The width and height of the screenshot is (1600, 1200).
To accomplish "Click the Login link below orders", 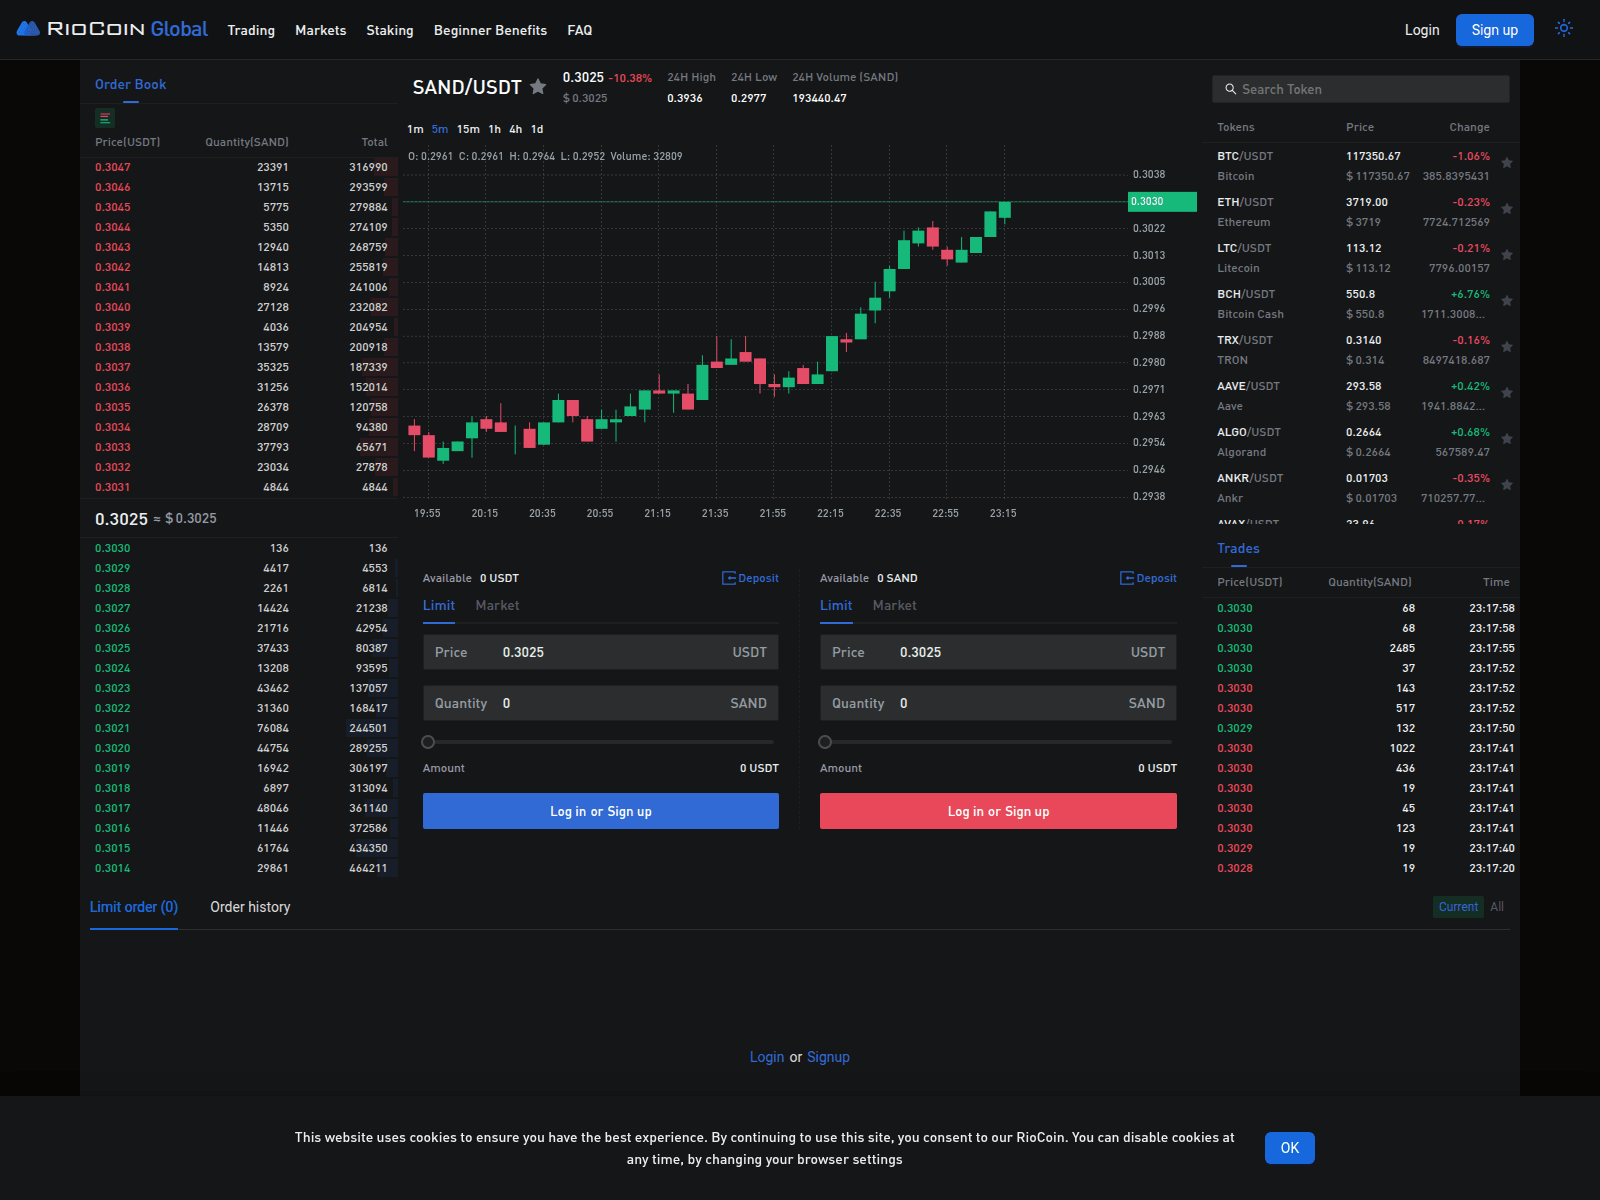I will pos(767,1057).
